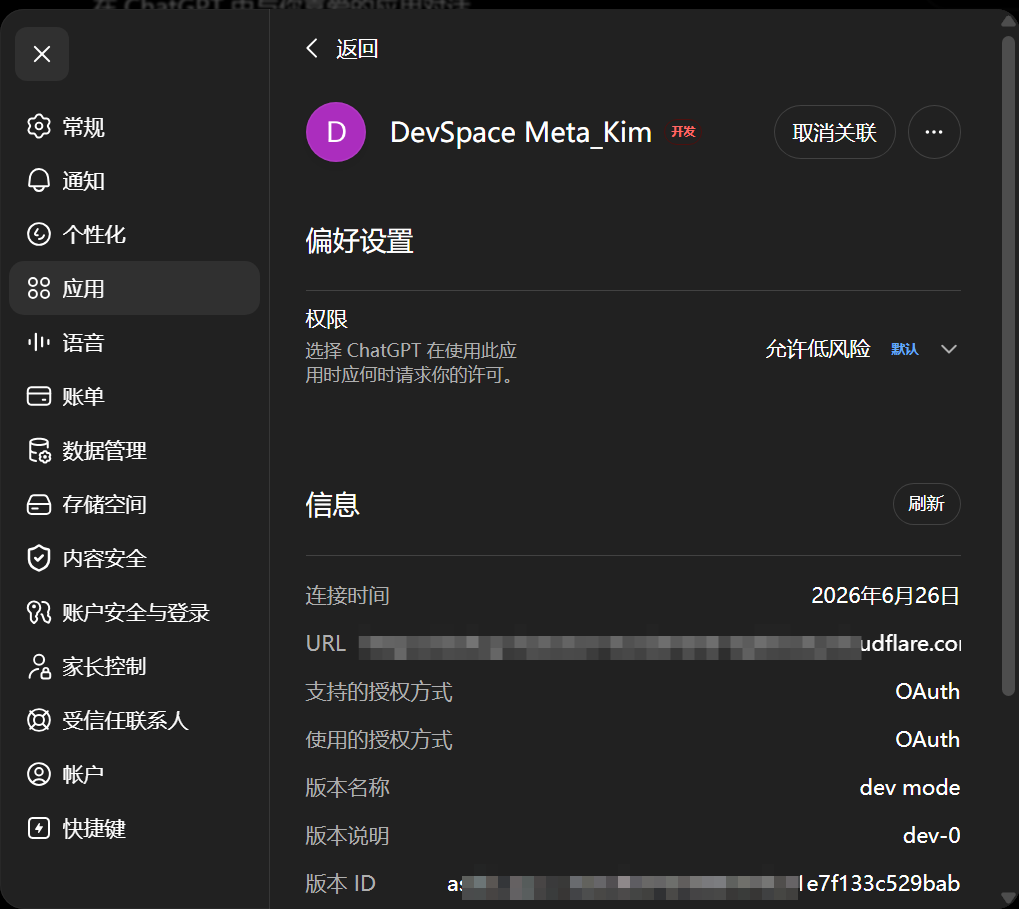The image size is (1019, 909).
Task: Click the Parental controls icon (家长控制)
Action: [39, 666]
